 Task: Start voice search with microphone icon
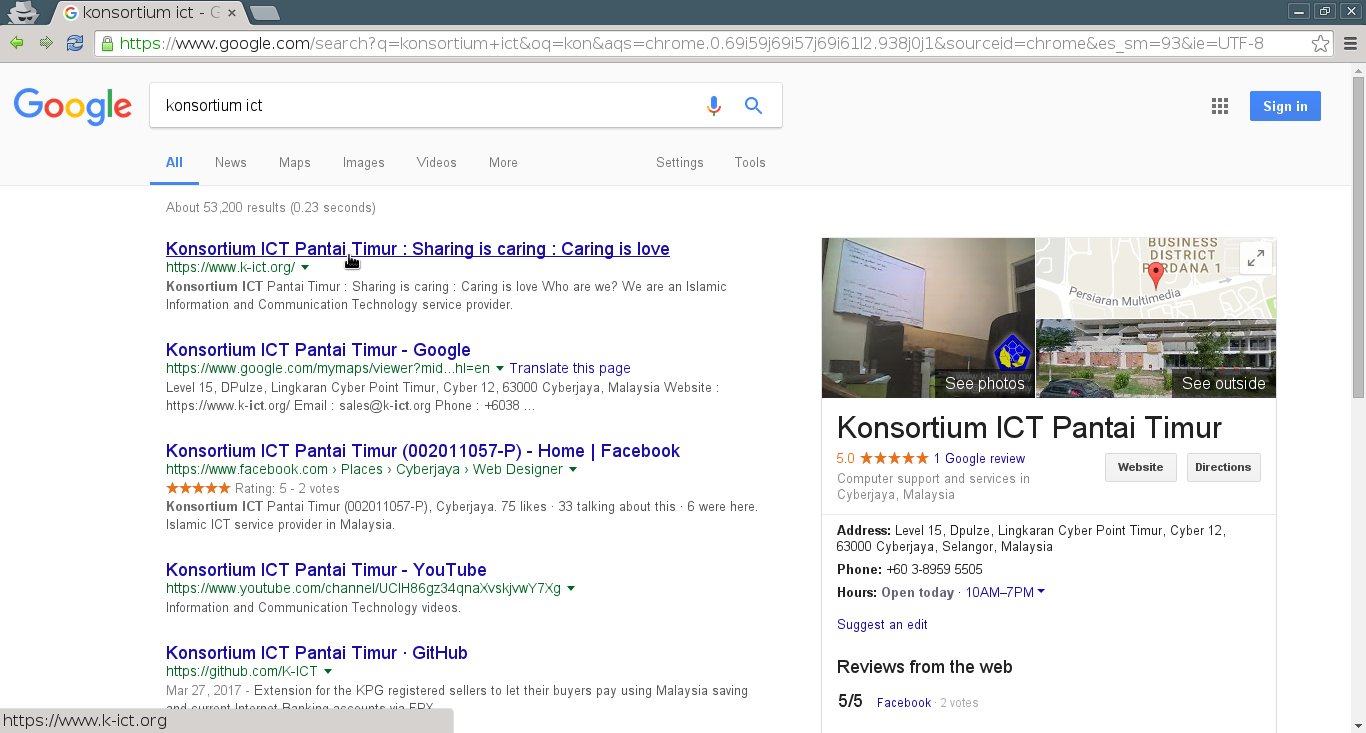tap(713, 106)
